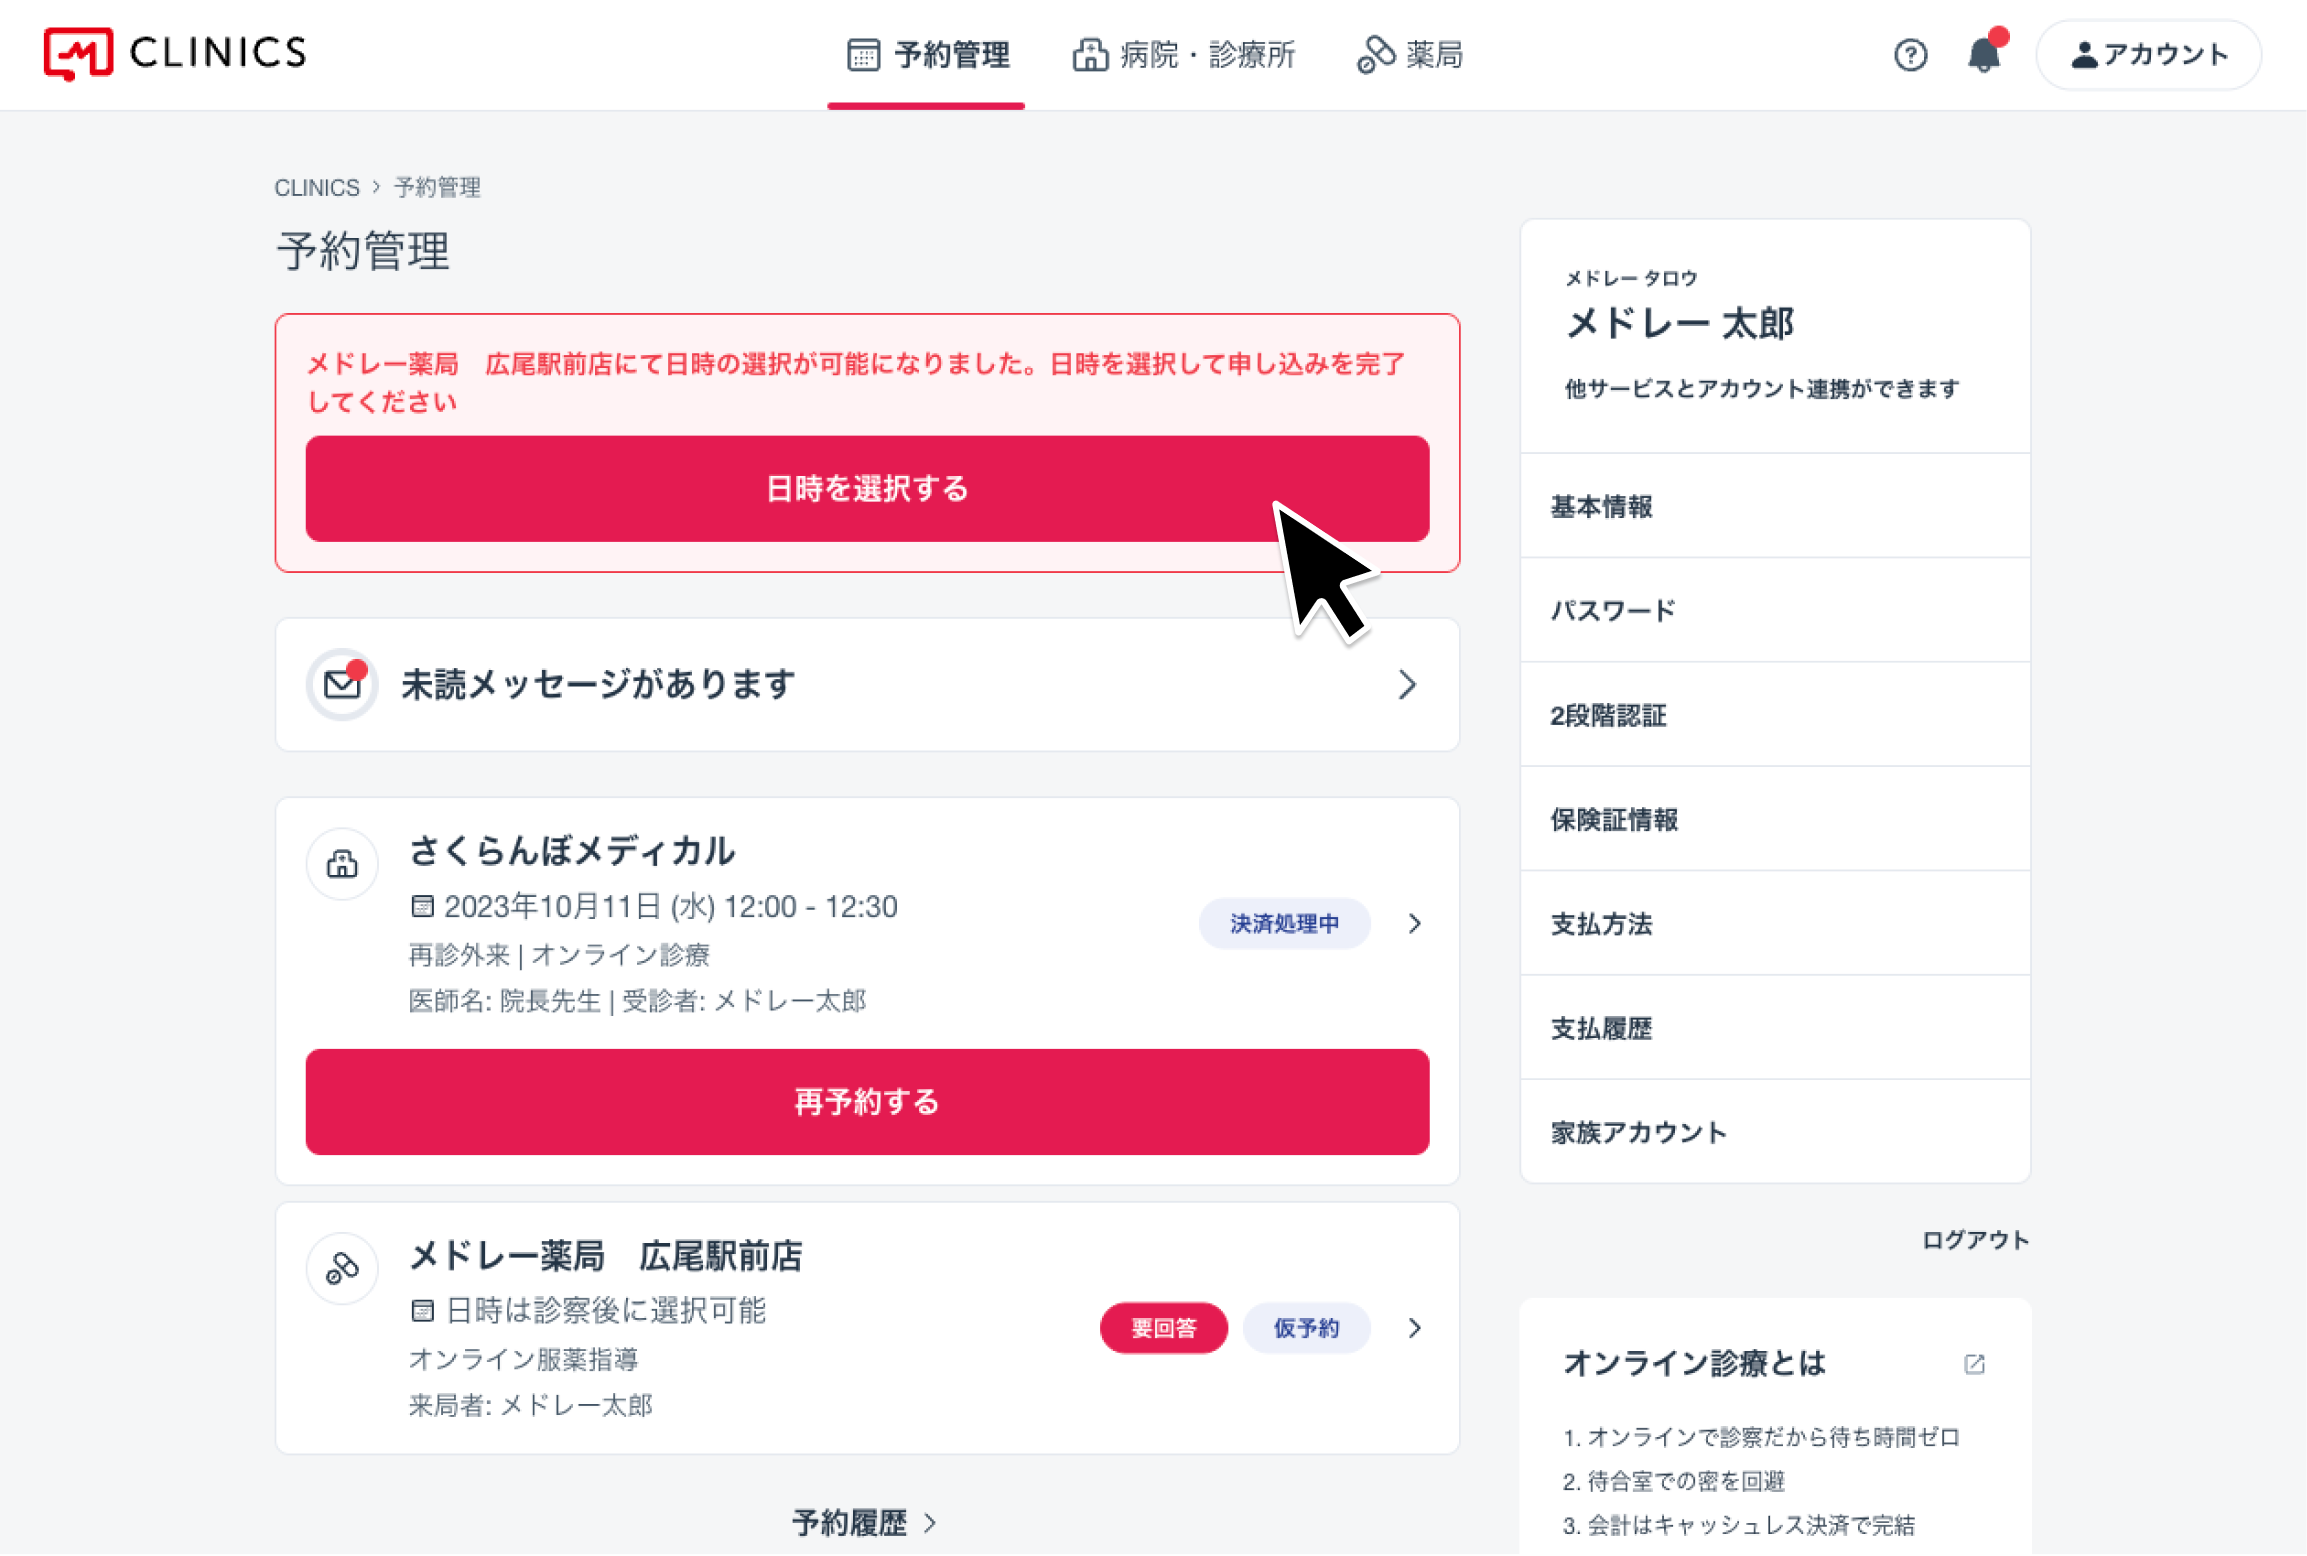Open the アカウント menu button
Viewport: 2307px width, 1556px height.
click(2148, 55)
